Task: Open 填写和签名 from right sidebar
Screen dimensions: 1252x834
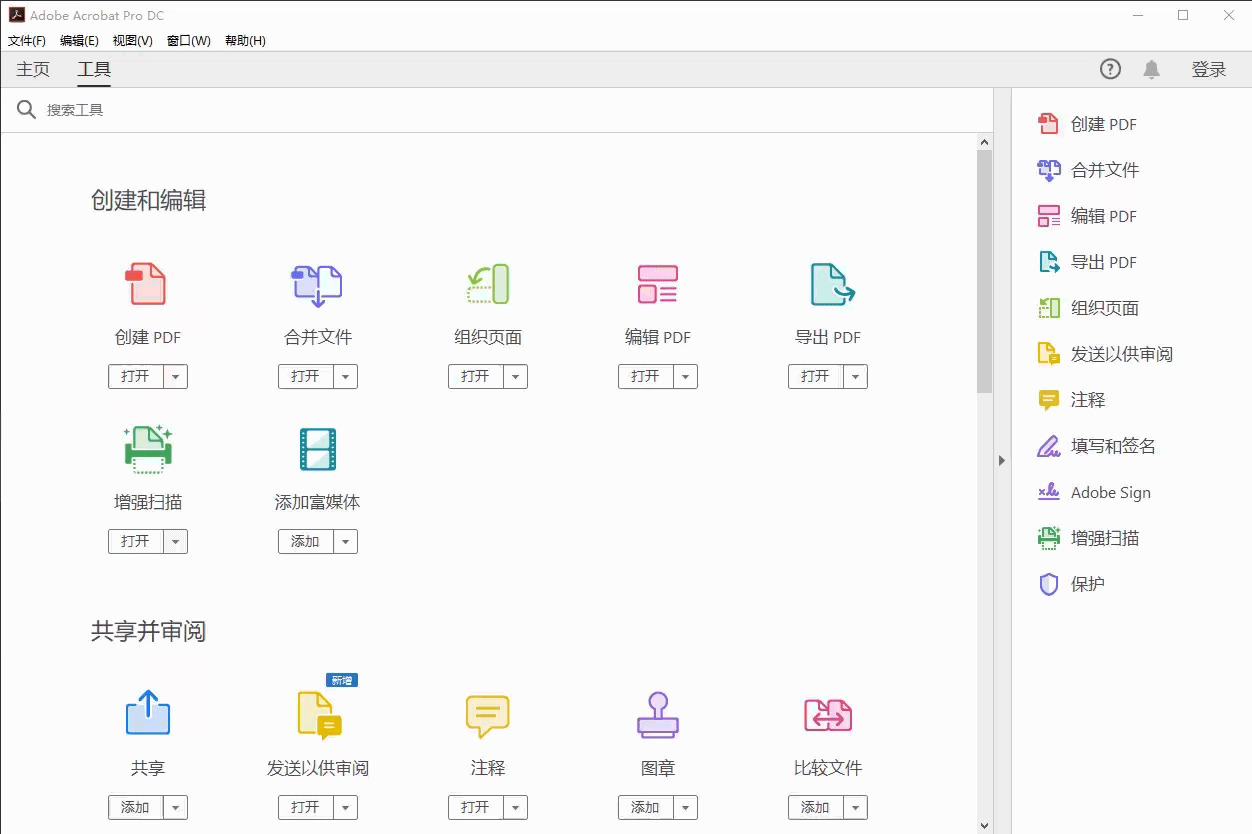Action: coord(1096,446)
